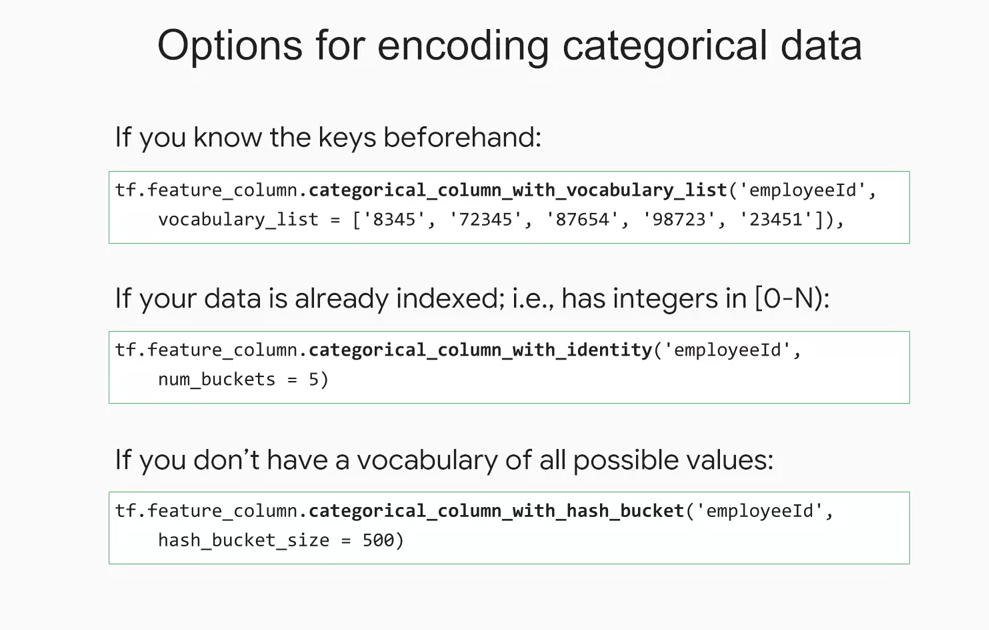Viewport: 989px width, 630px height.
Task: Click 'categorical_column_with_identity' function name
Action: click(x=480, y=351)
